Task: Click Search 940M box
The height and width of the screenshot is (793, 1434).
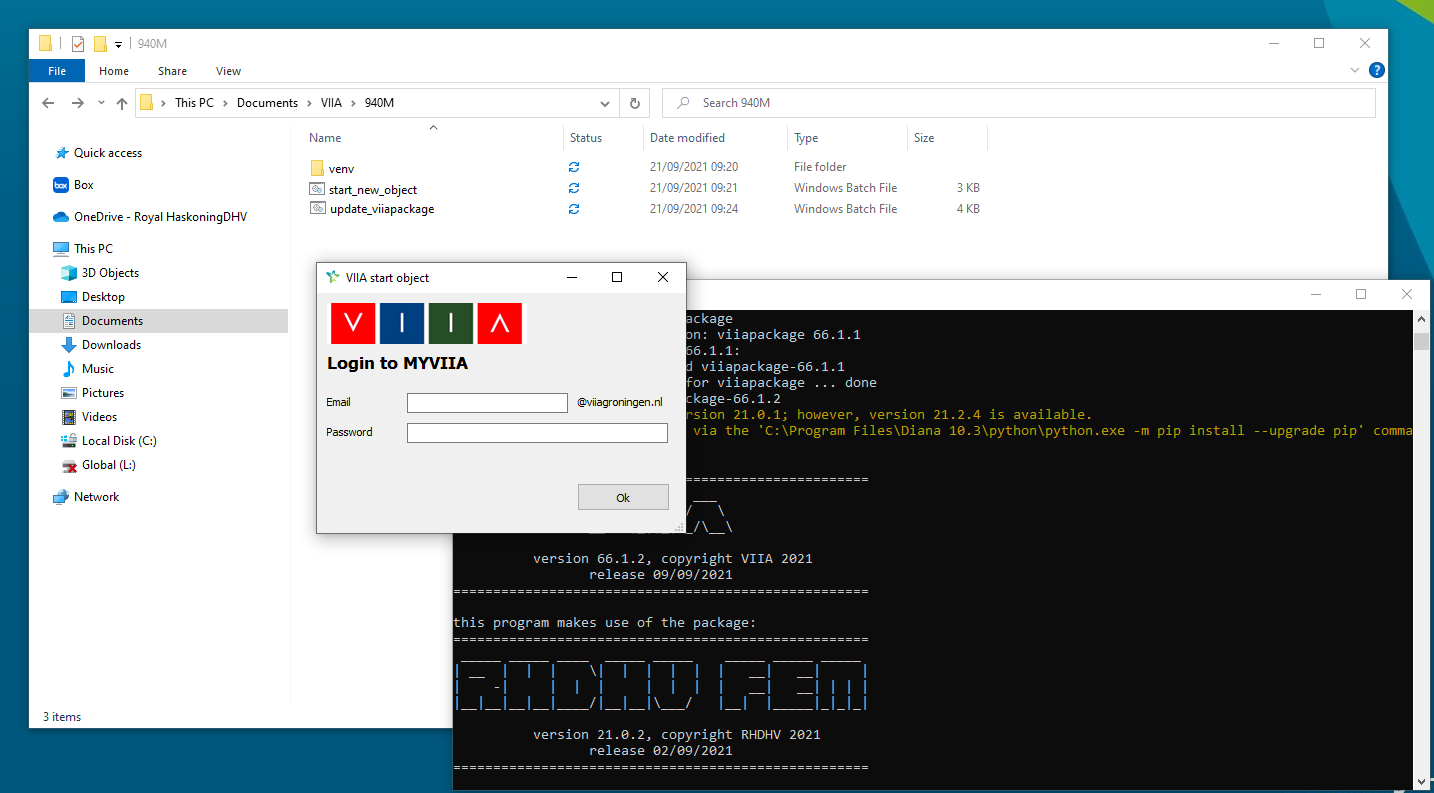Action: 1019,103
